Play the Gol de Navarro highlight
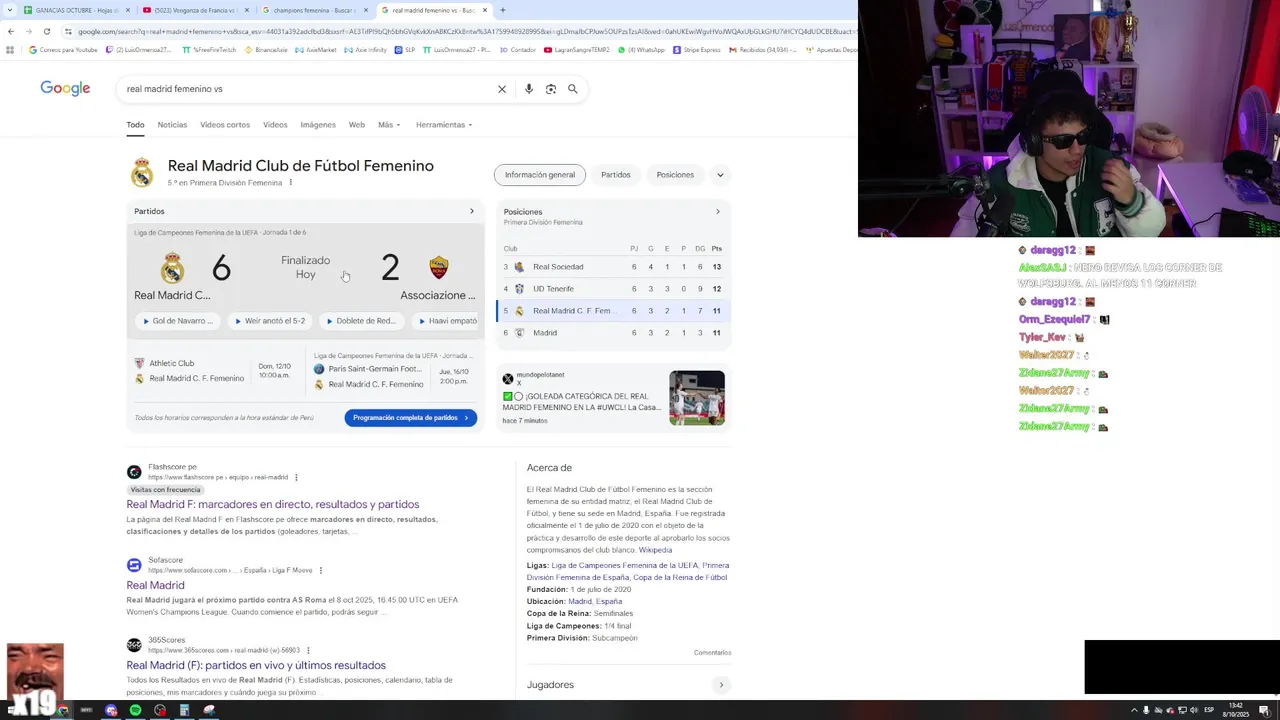The height and width of the screenshot is (720, 1280). [x=178, y=321]
